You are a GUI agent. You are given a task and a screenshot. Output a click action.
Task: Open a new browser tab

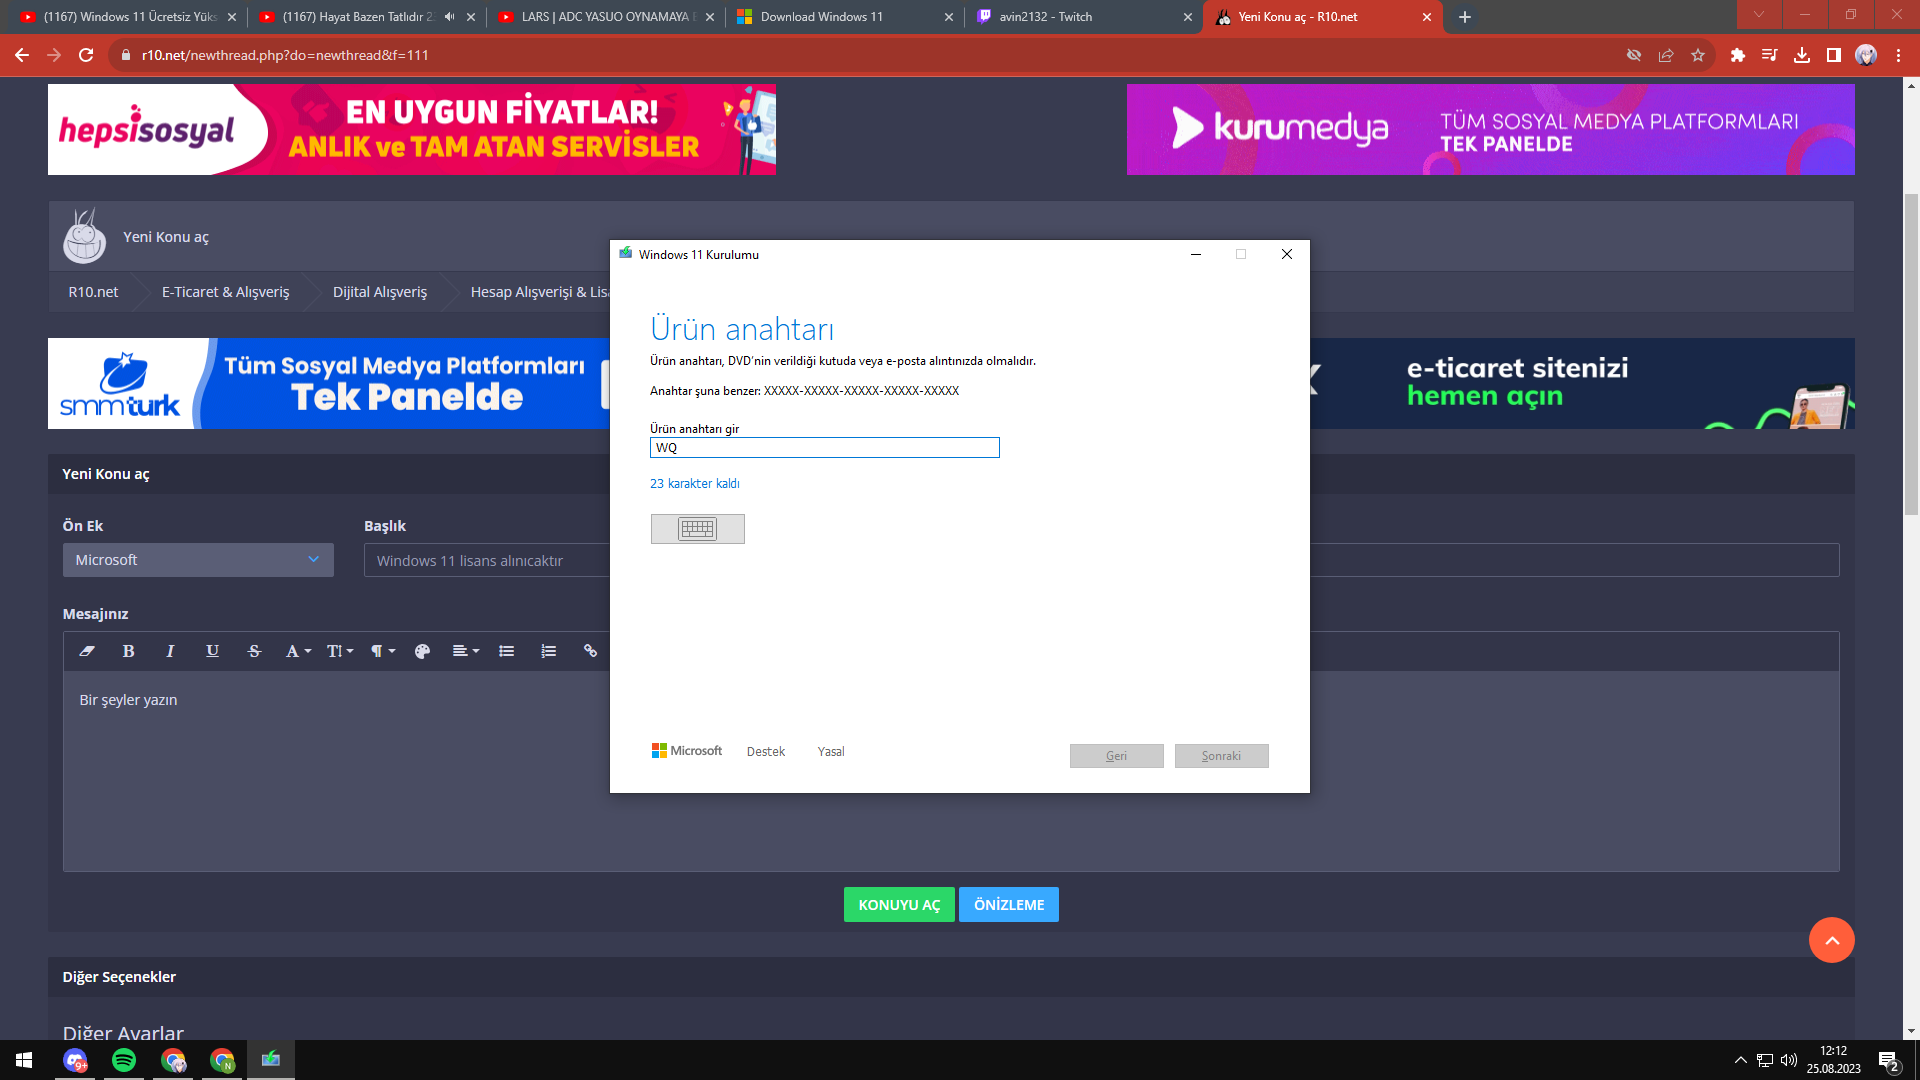(1465, 17)
